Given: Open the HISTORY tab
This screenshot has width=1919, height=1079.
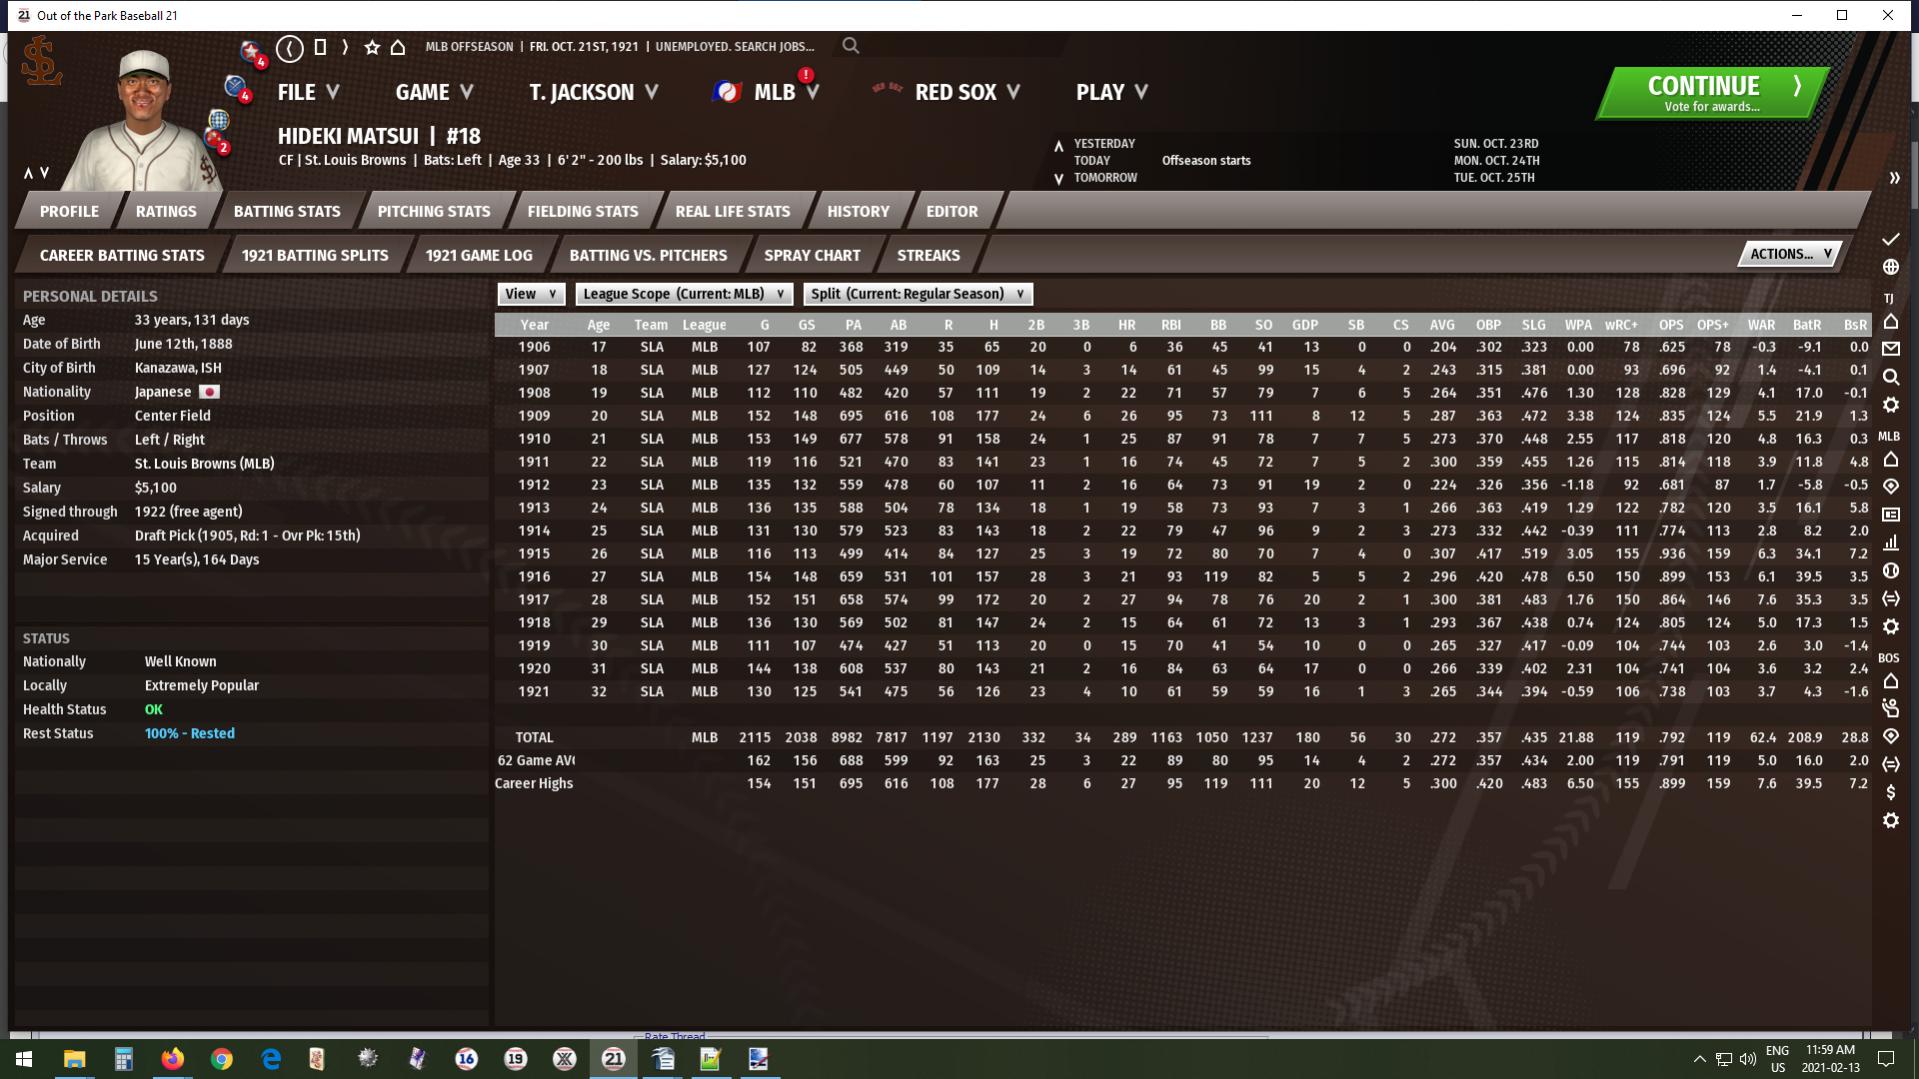Looking at the screenshot, I should click(858, 211).
